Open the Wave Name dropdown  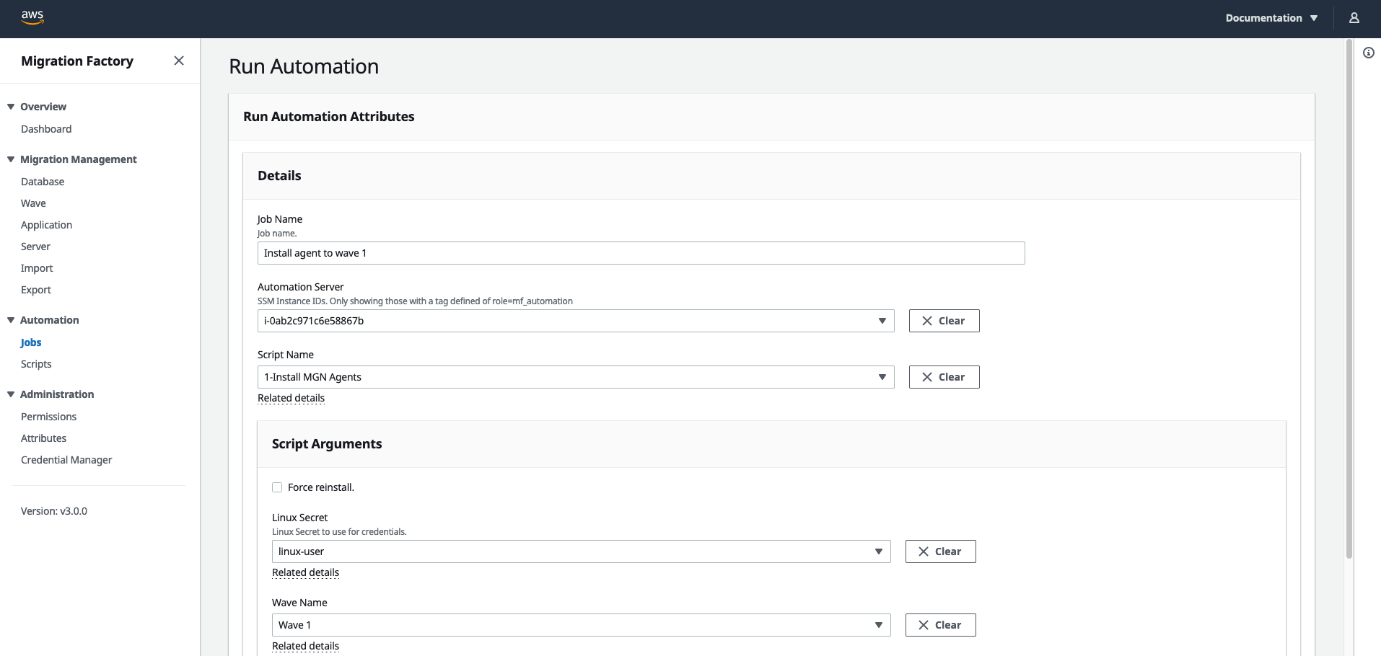pyautogui.click(x=879, y=624)
